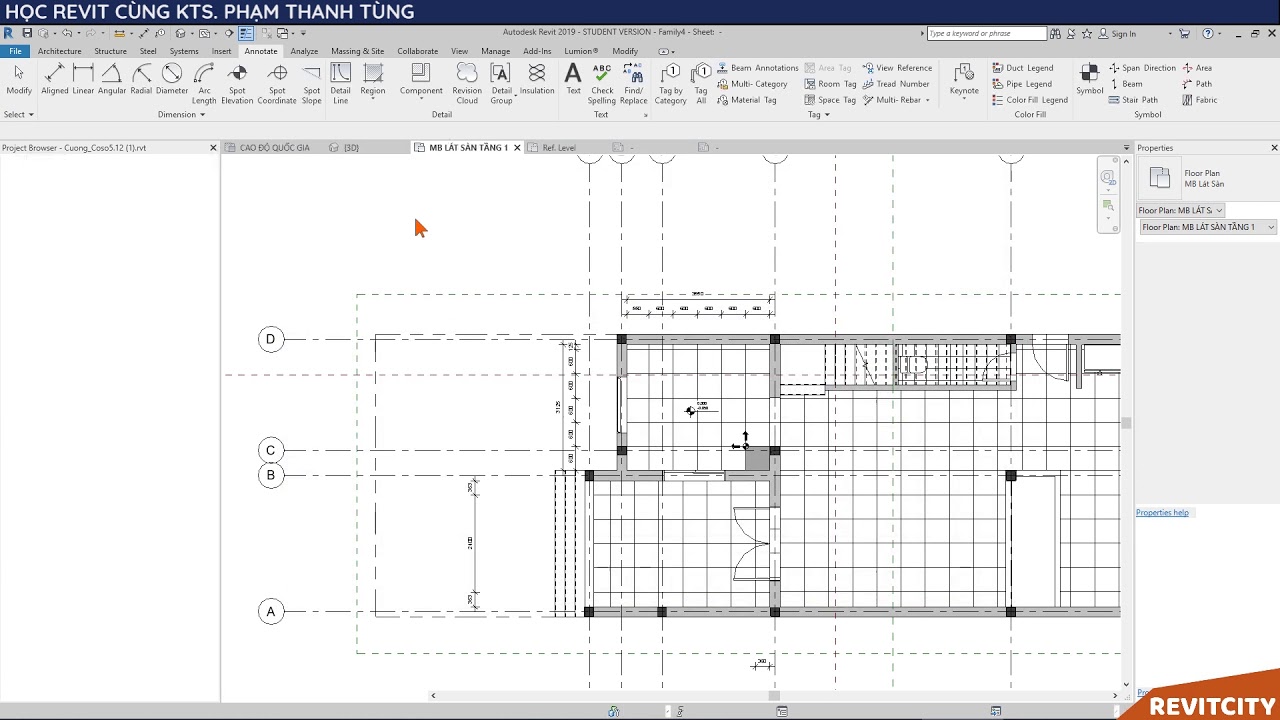Expand the Tag panel options

pos(819,114)
